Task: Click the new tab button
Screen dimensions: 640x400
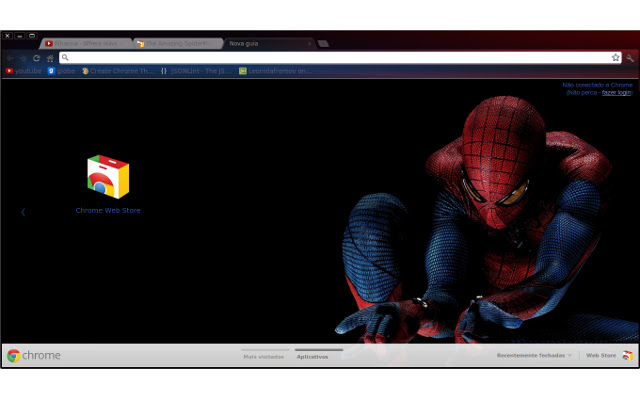Action: click(x=322, y=44)
